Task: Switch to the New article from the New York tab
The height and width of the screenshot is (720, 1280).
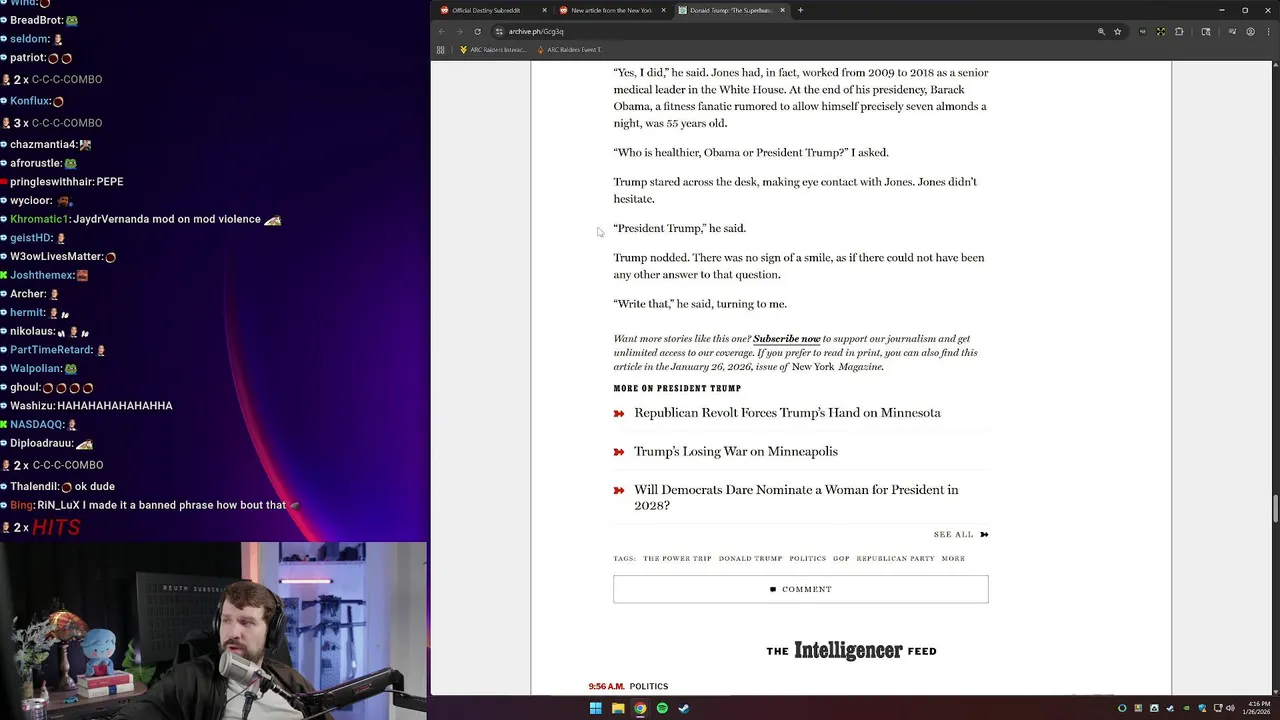Action: pyautogui.click(x=611, y=10)
